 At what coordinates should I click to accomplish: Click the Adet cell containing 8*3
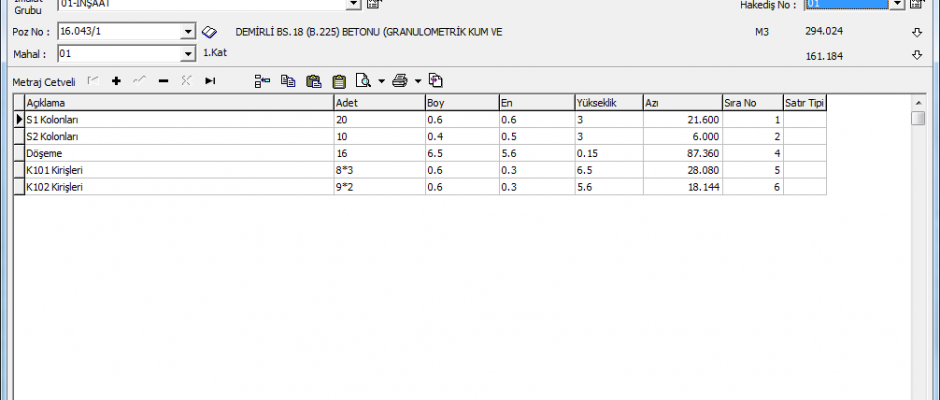378,170
